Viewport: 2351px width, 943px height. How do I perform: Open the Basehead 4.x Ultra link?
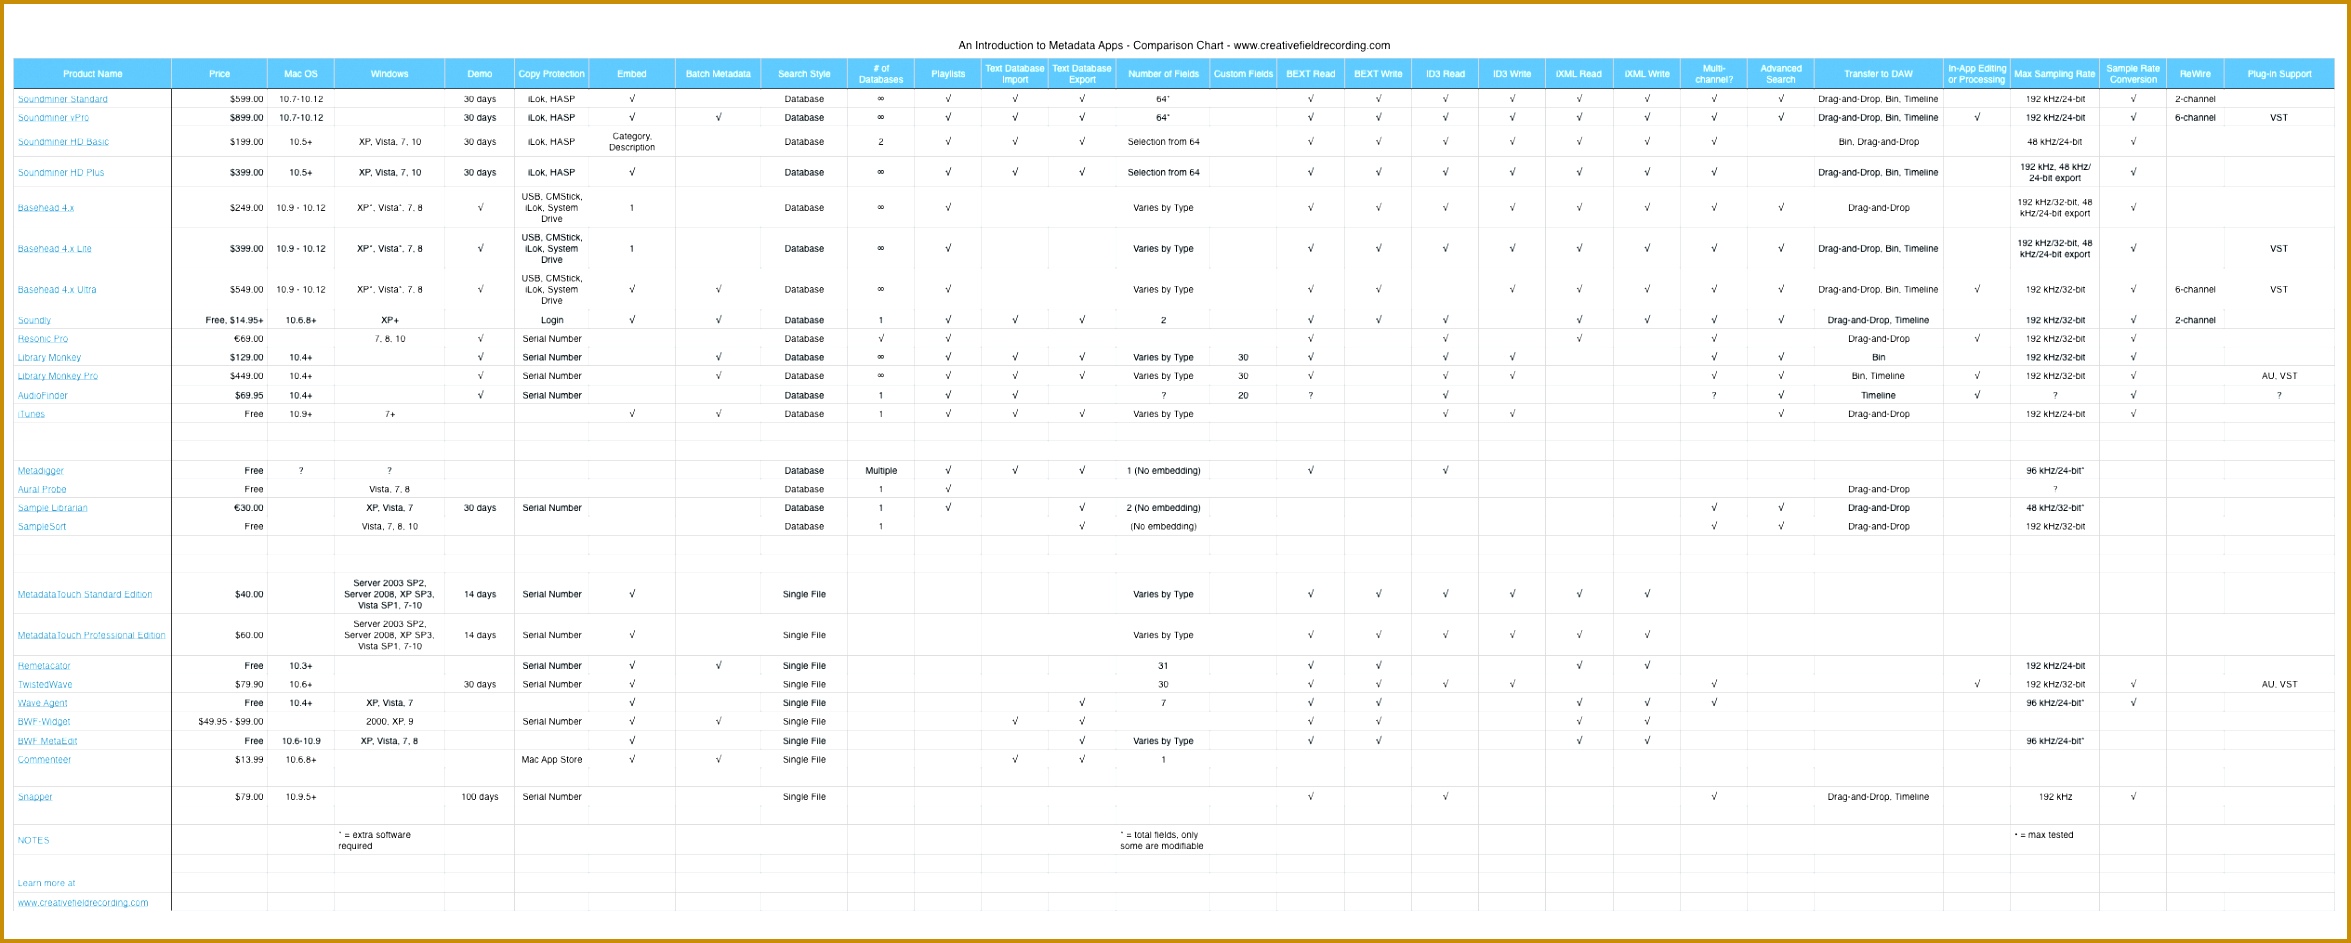pos(57,289)
